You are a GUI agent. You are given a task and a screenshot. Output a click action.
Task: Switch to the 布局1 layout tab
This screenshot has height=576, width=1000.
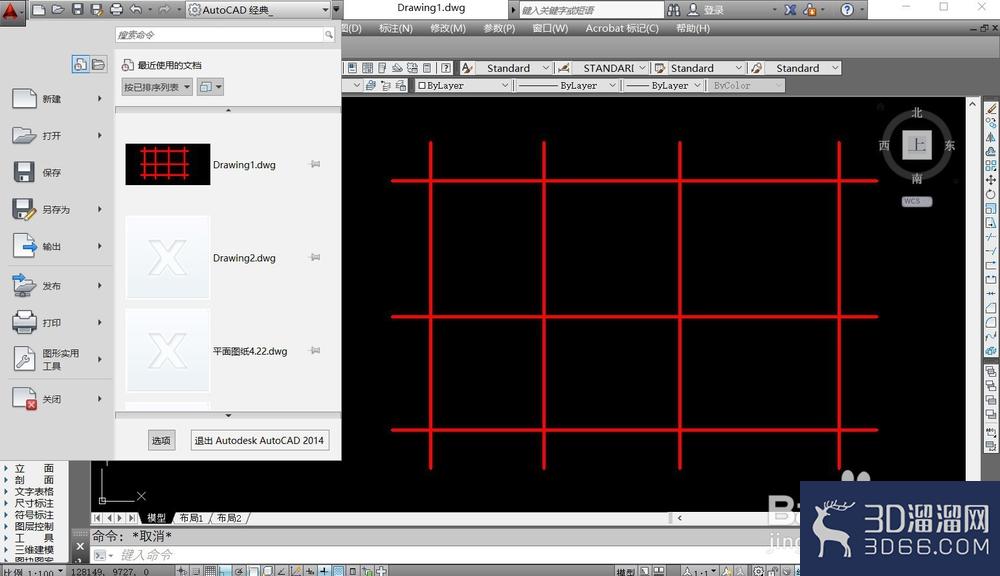tap(191, 518)
